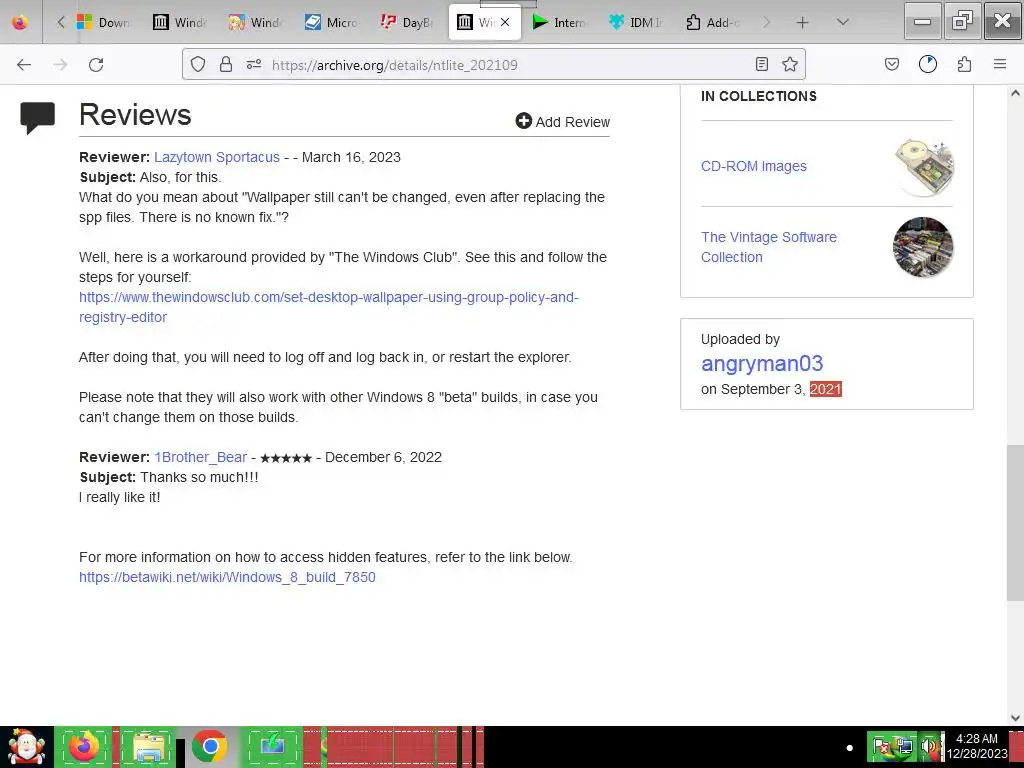Image resolution: width=1024 pixels, height=768 pixels.
Task: Toggle reader view icon
Action: point(761,64)
